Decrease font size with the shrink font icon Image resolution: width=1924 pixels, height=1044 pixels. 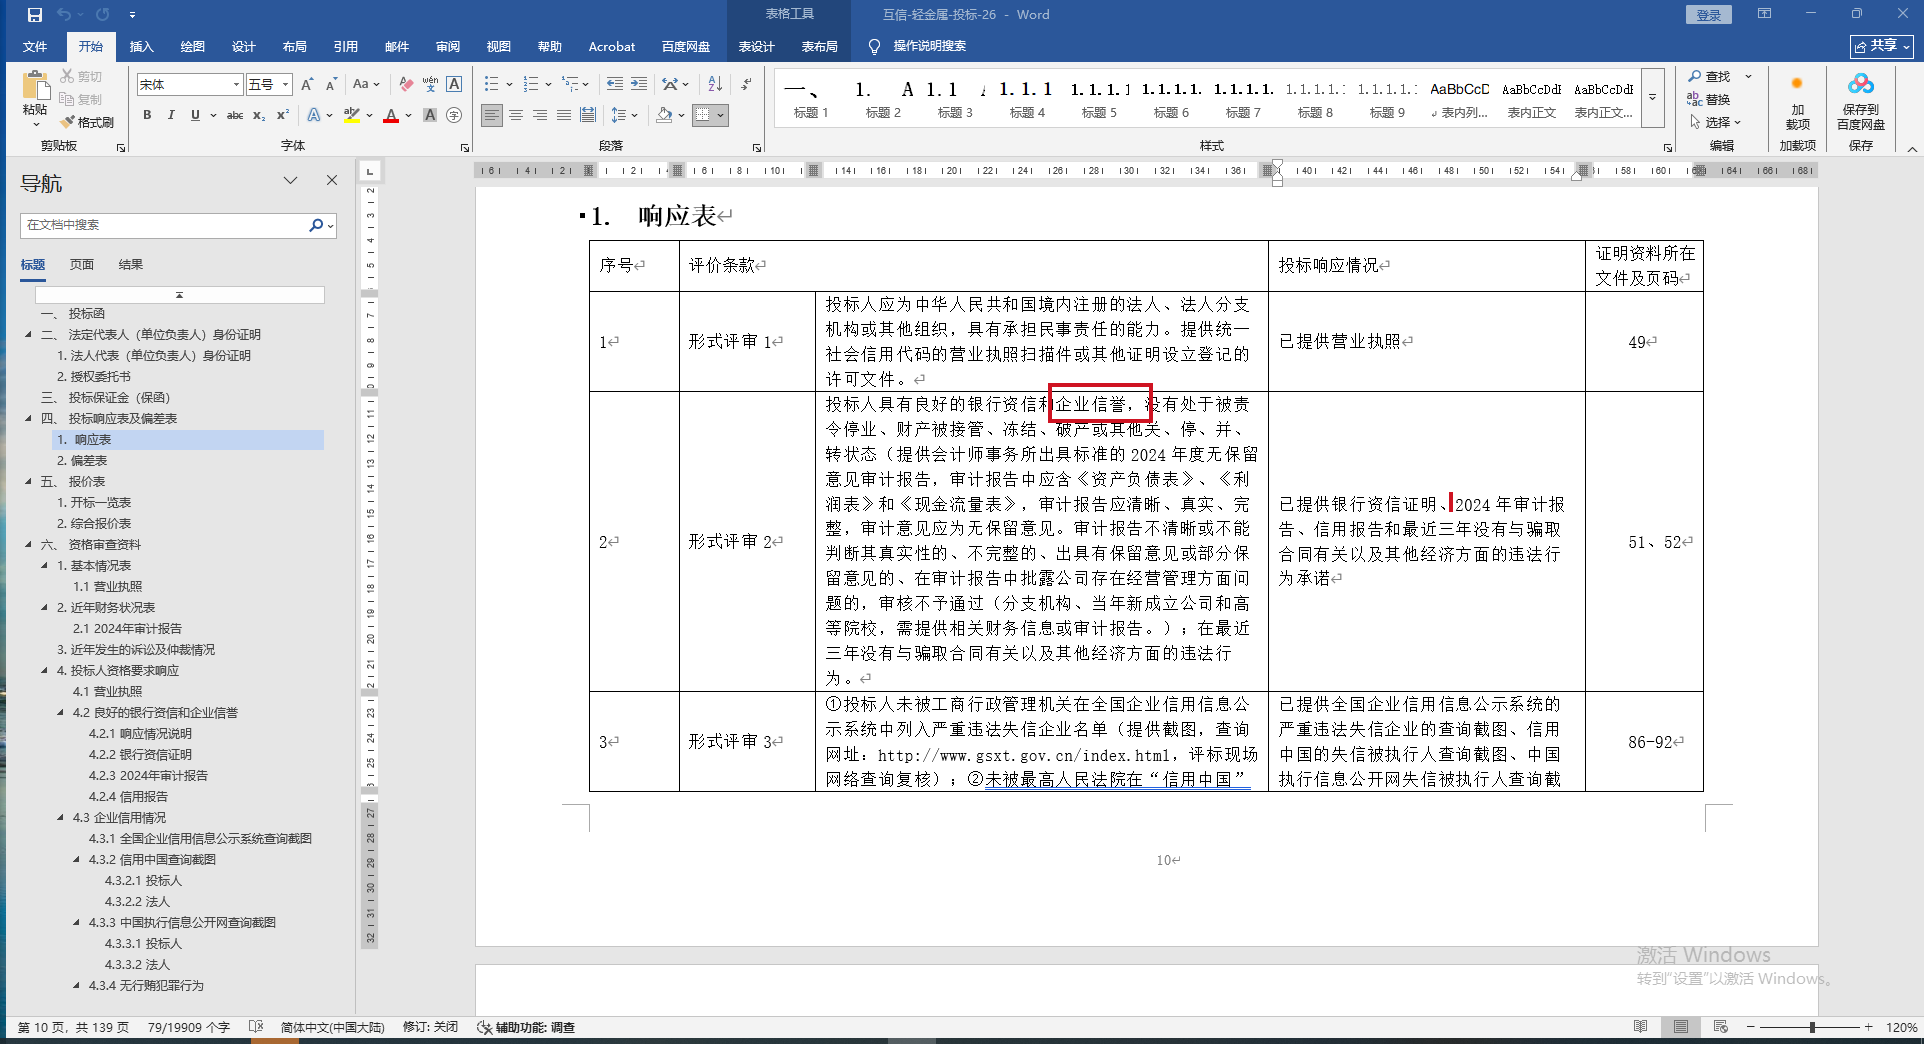coord(331,85)
